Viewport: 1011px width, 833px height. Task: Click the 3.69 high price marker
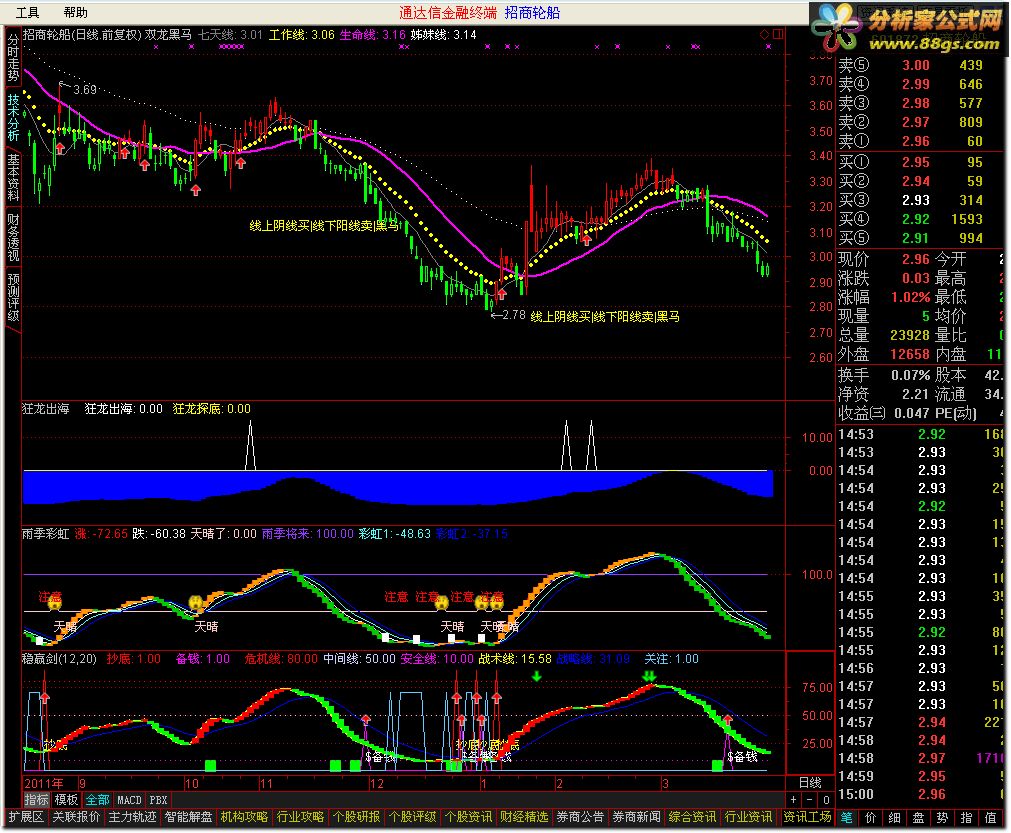point(84,90)
